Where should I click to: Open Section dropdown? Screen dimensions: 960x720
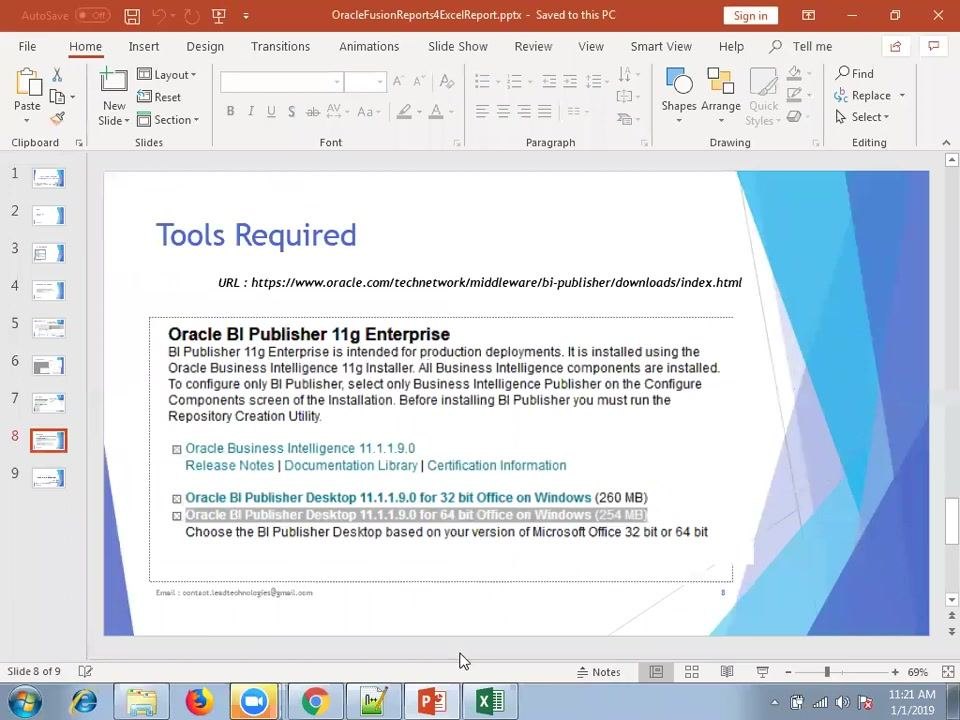[x=168, y=119]
